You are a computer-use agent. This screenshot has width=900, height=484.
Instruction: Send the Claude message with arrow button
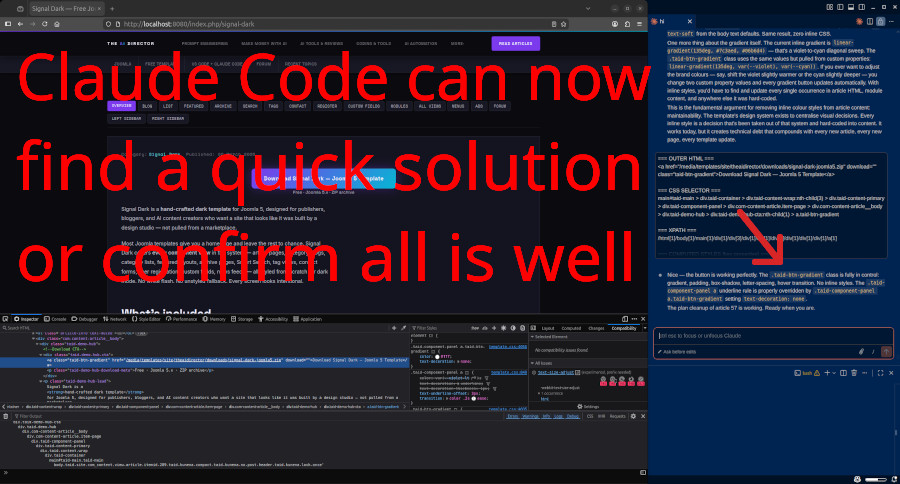(x=886, y=352)
